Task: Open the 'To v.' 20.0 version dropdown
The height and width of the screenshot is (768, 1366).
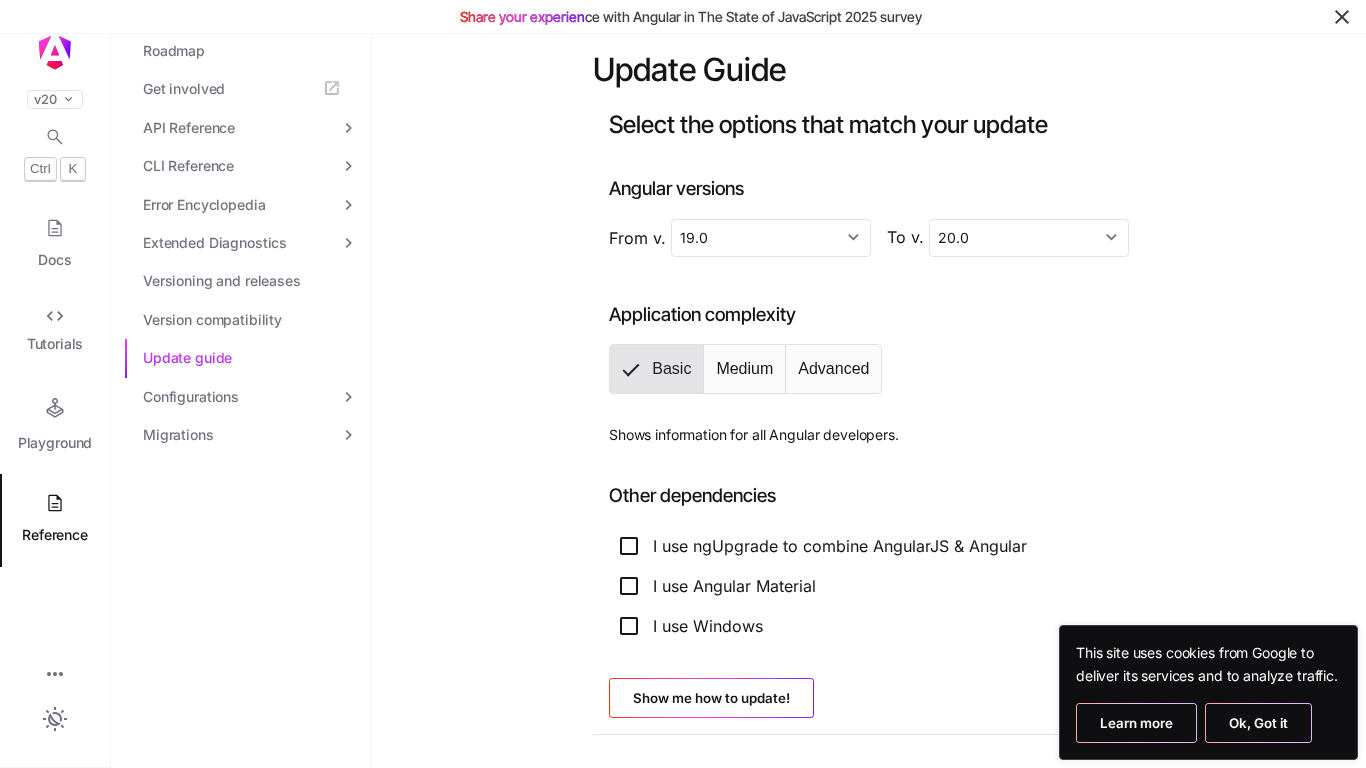Action: [x=1028, y=238]
